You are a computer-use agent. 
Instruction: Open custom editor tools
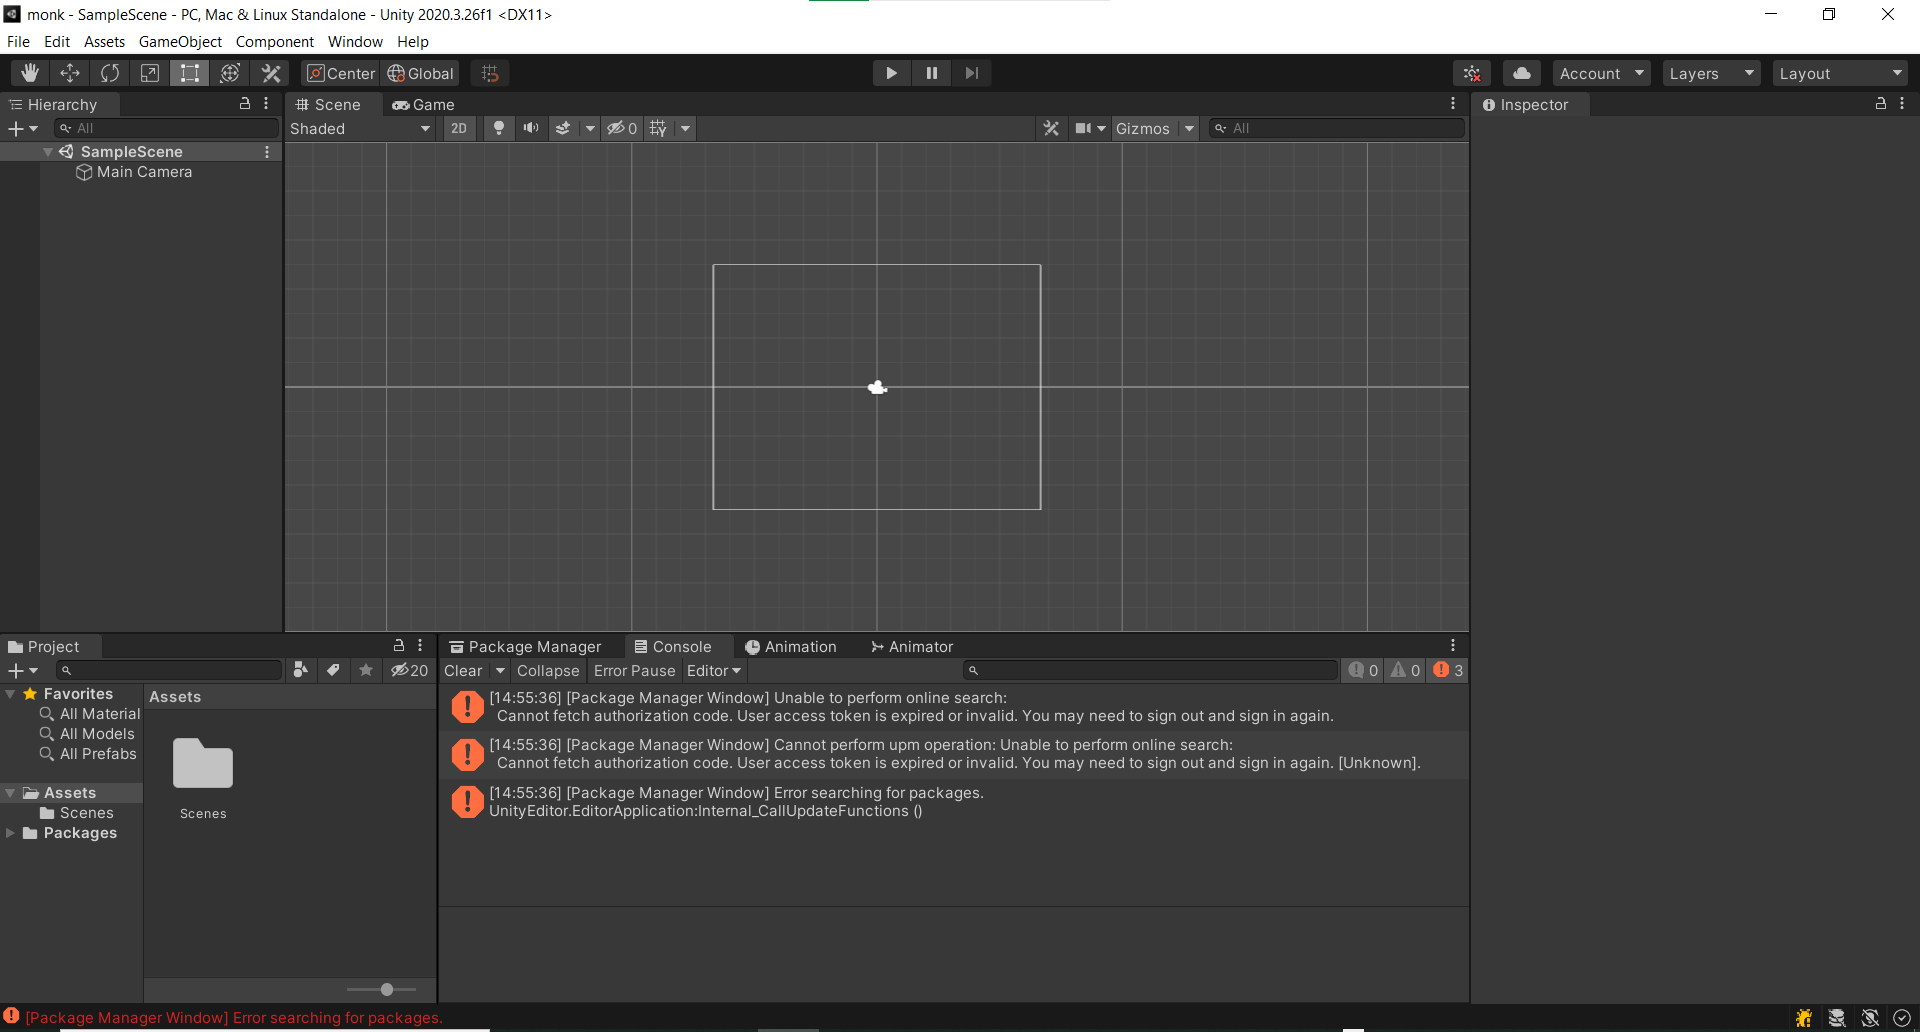point(270,73)
